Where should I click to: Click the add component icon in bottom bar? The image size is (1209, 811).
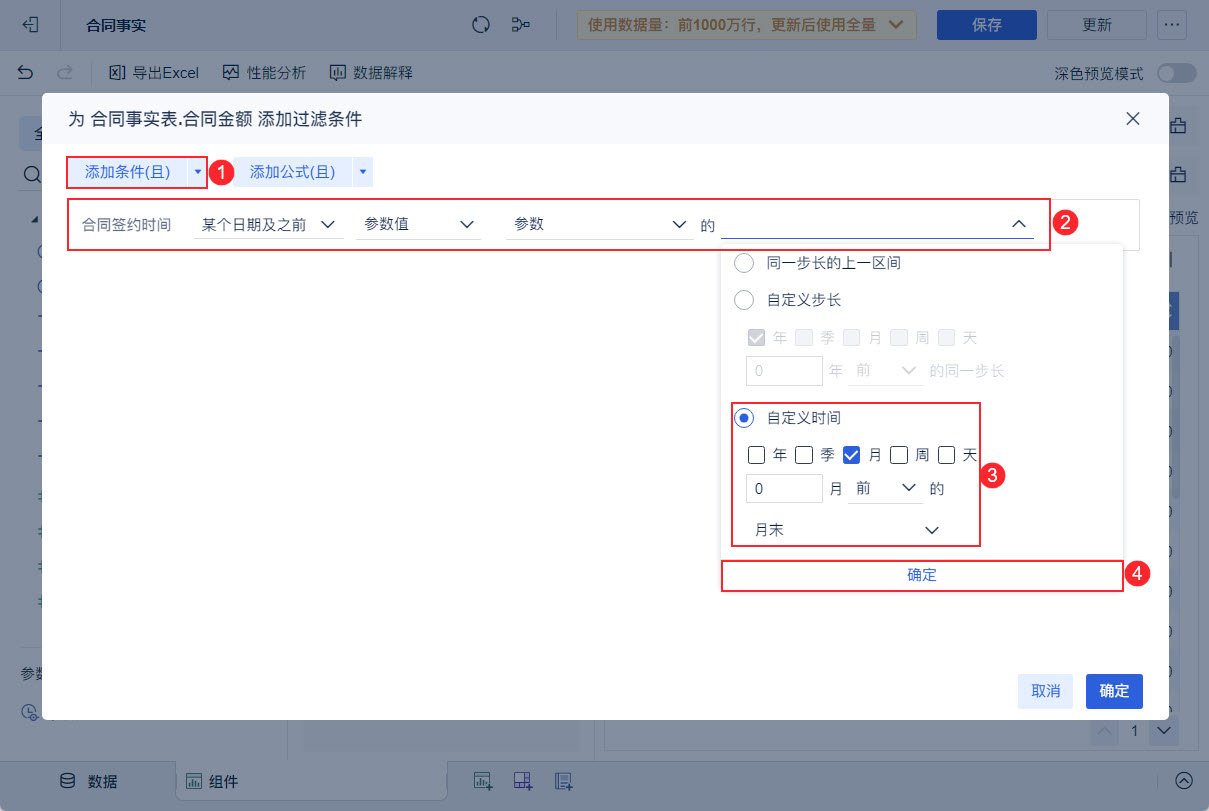pos(483,781)
